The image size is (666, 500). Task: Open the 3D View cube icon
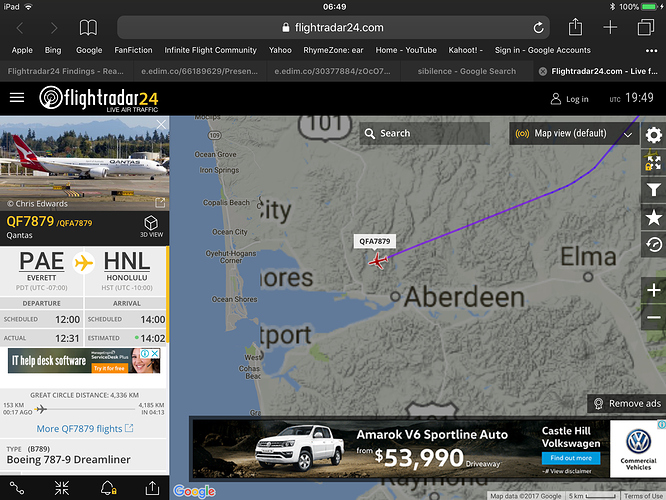[151, 226]
